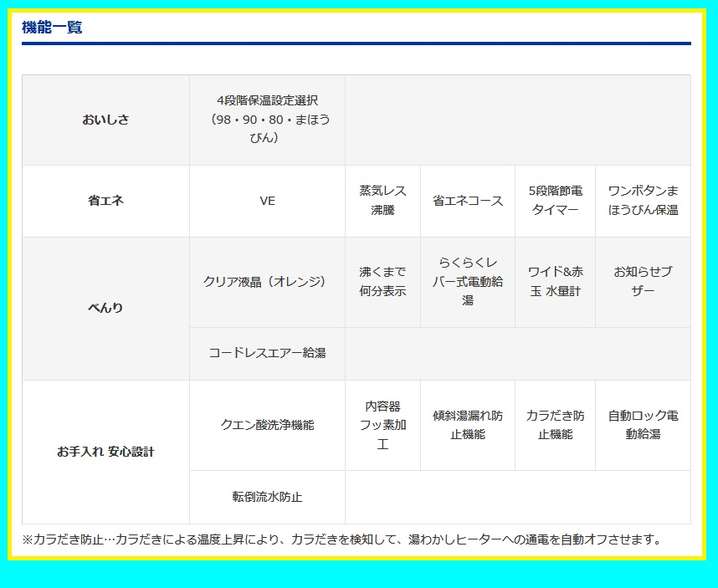Click the クリア液晶（オレンジ）cell
The height and width of the screenshot is (588, 718).
[x=267, y=282]
